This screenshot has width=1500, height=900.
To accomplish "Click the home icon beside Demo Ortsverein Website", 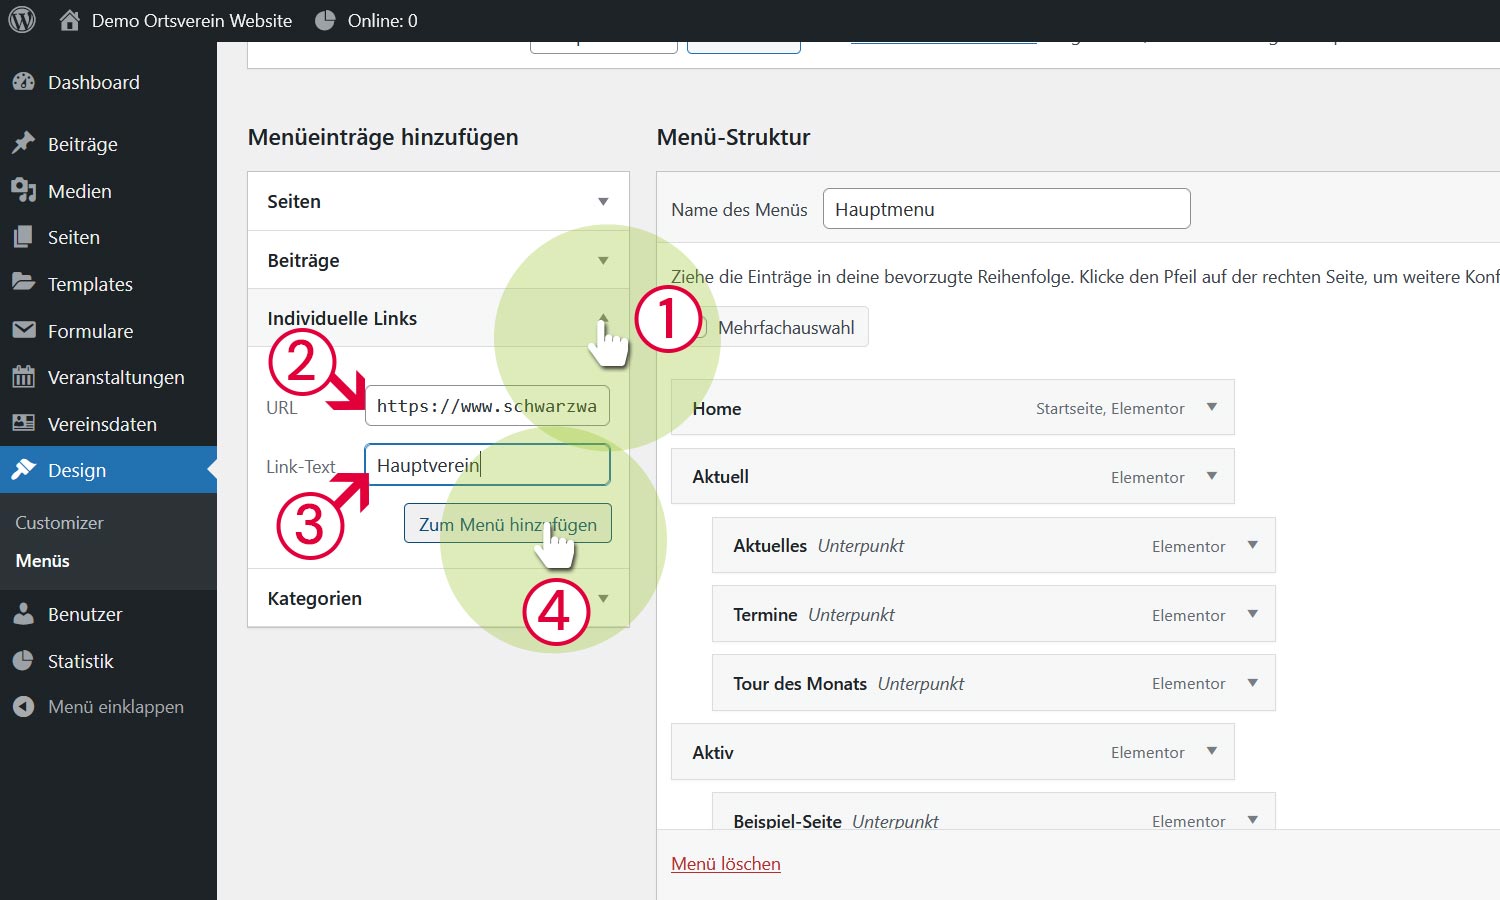I will (x=69, y=20).
